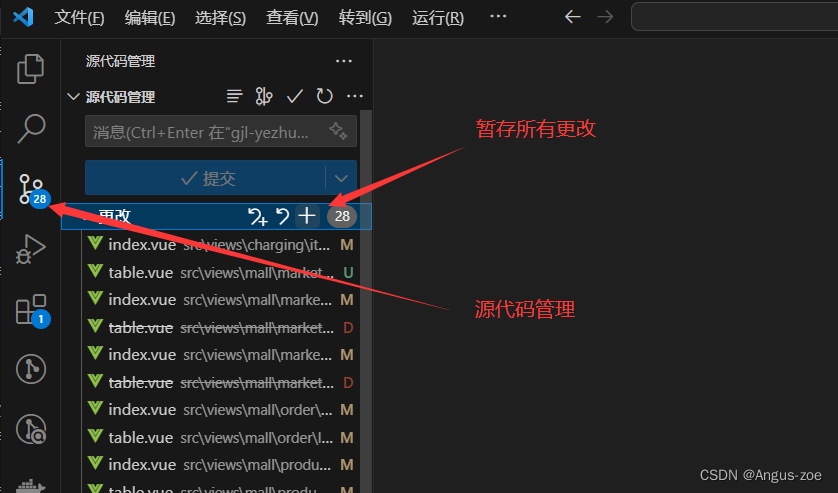
Task: Open the 查看(V) menu
Action: coord(292,18)
